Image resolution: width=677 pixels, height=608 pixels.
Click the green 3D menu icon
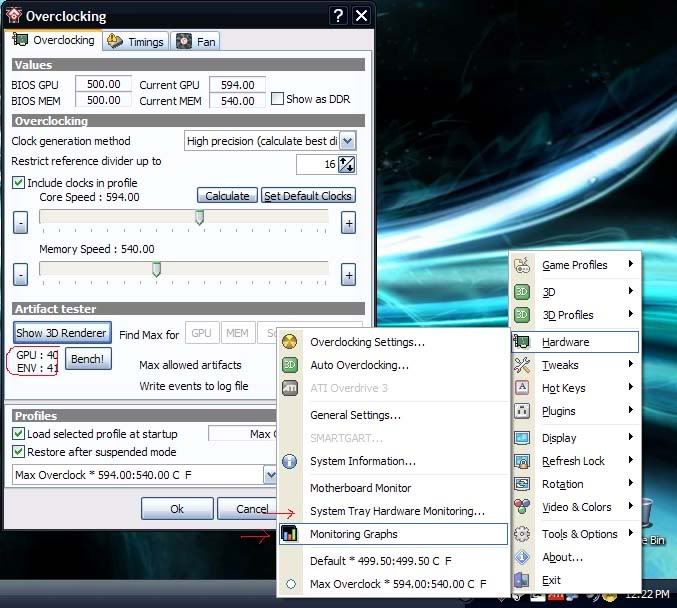[x=522, y=292]
